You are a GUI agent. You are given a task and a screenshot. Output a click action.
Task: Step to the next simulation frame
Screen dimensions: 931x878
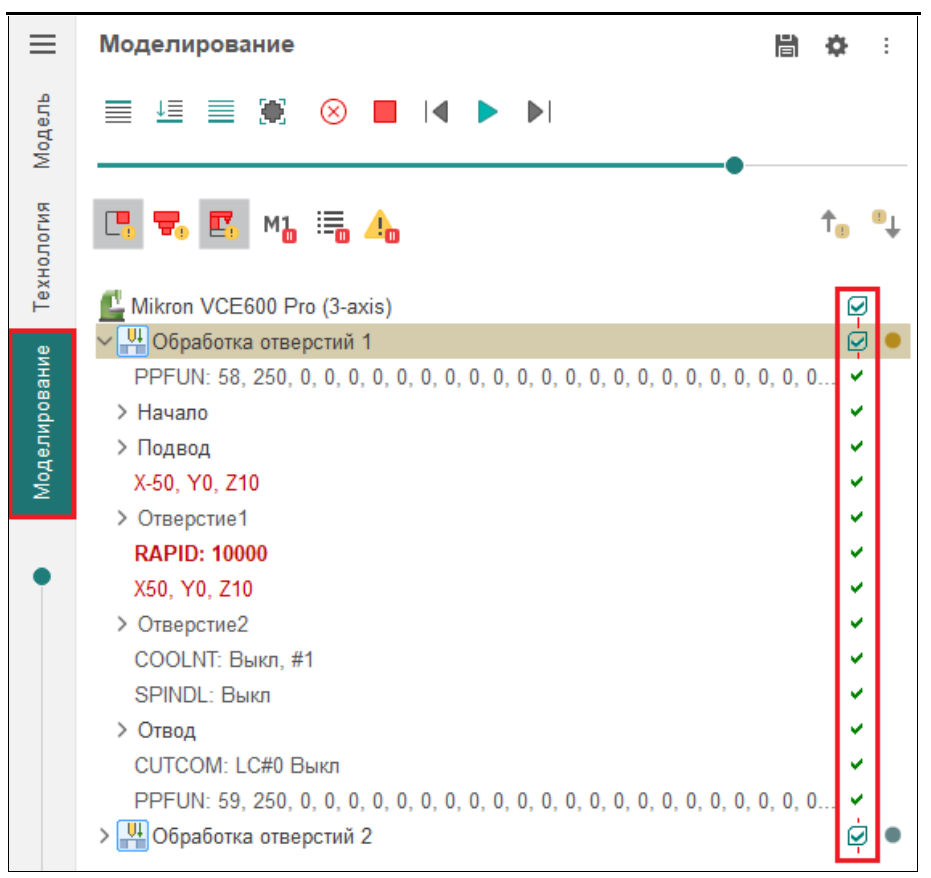point(539,112)
